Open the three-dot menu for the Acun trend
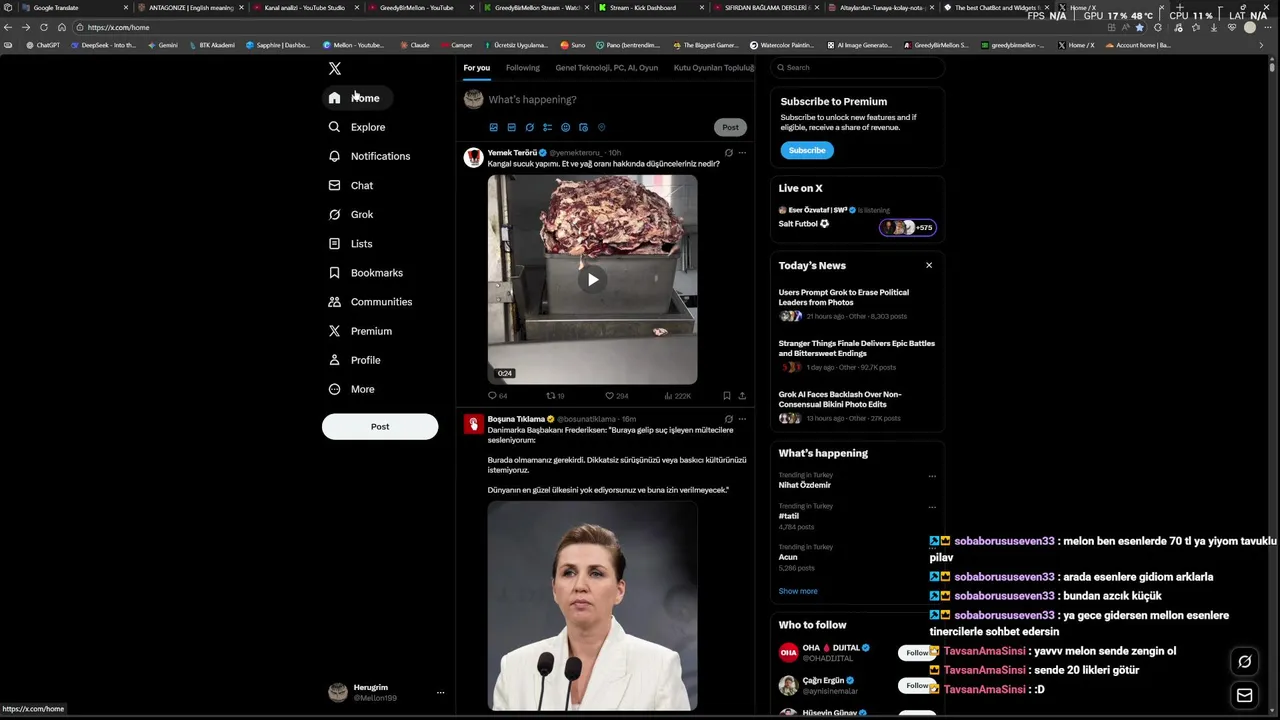Viewport: 1280px width, 720px height. click(x=932, y=548)
